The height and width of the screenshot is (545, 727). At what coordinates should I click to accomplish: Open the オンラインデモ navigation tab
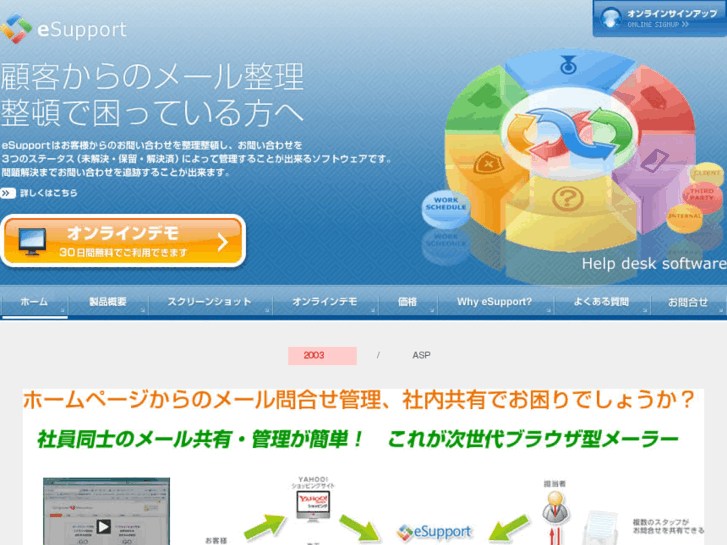point(325,302)
